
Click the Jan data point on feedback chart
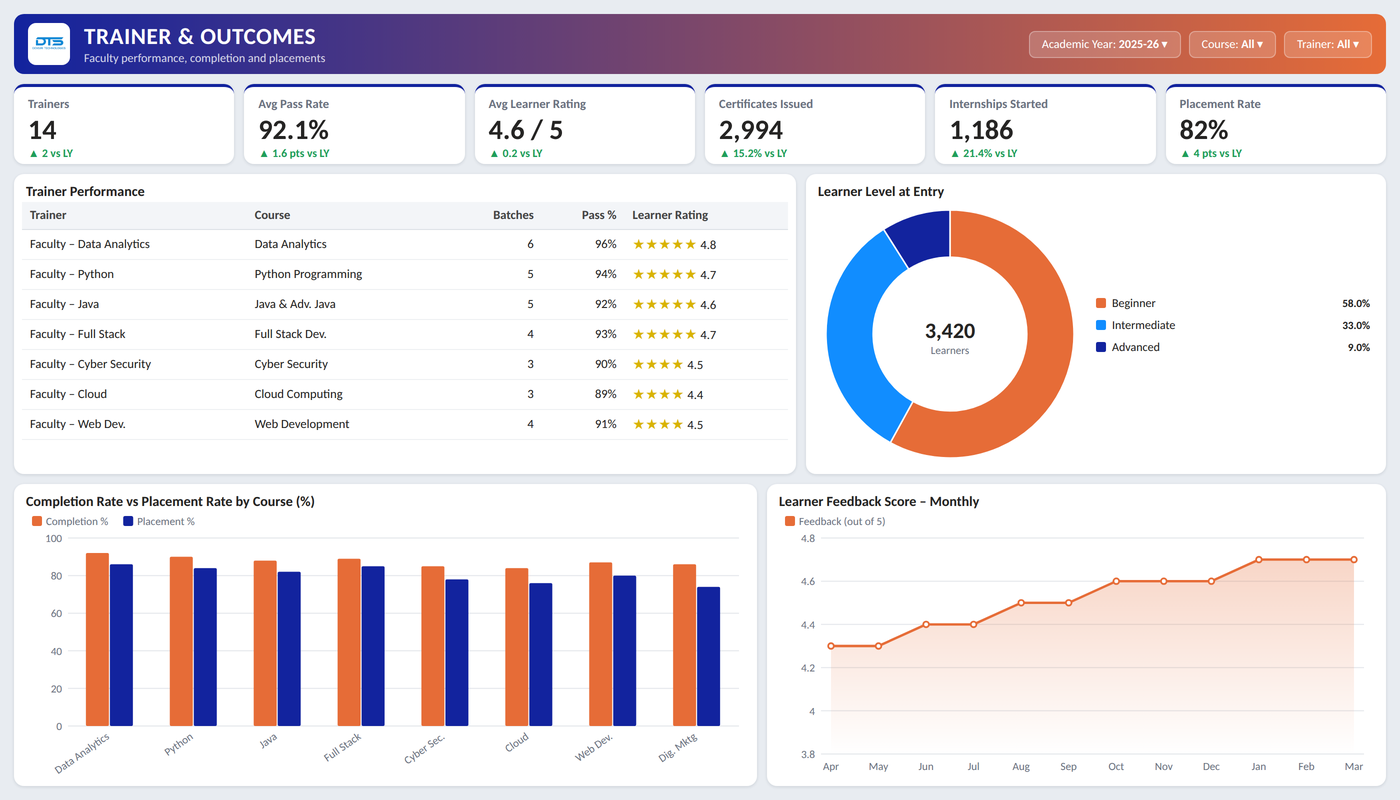pos(1259,560)
